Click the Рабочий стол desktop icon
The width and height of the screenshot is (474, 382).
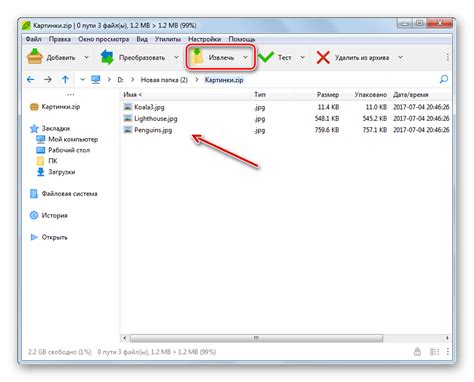click(40, 150)
